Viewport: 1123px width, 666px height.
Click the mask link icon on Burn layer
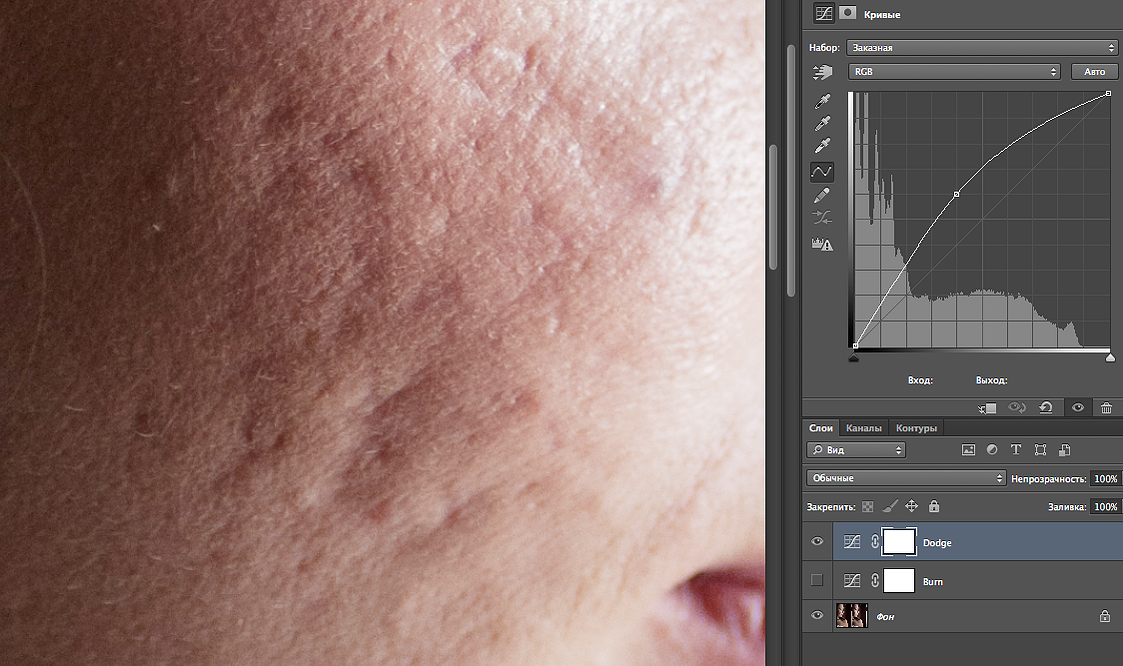[874, 581]
